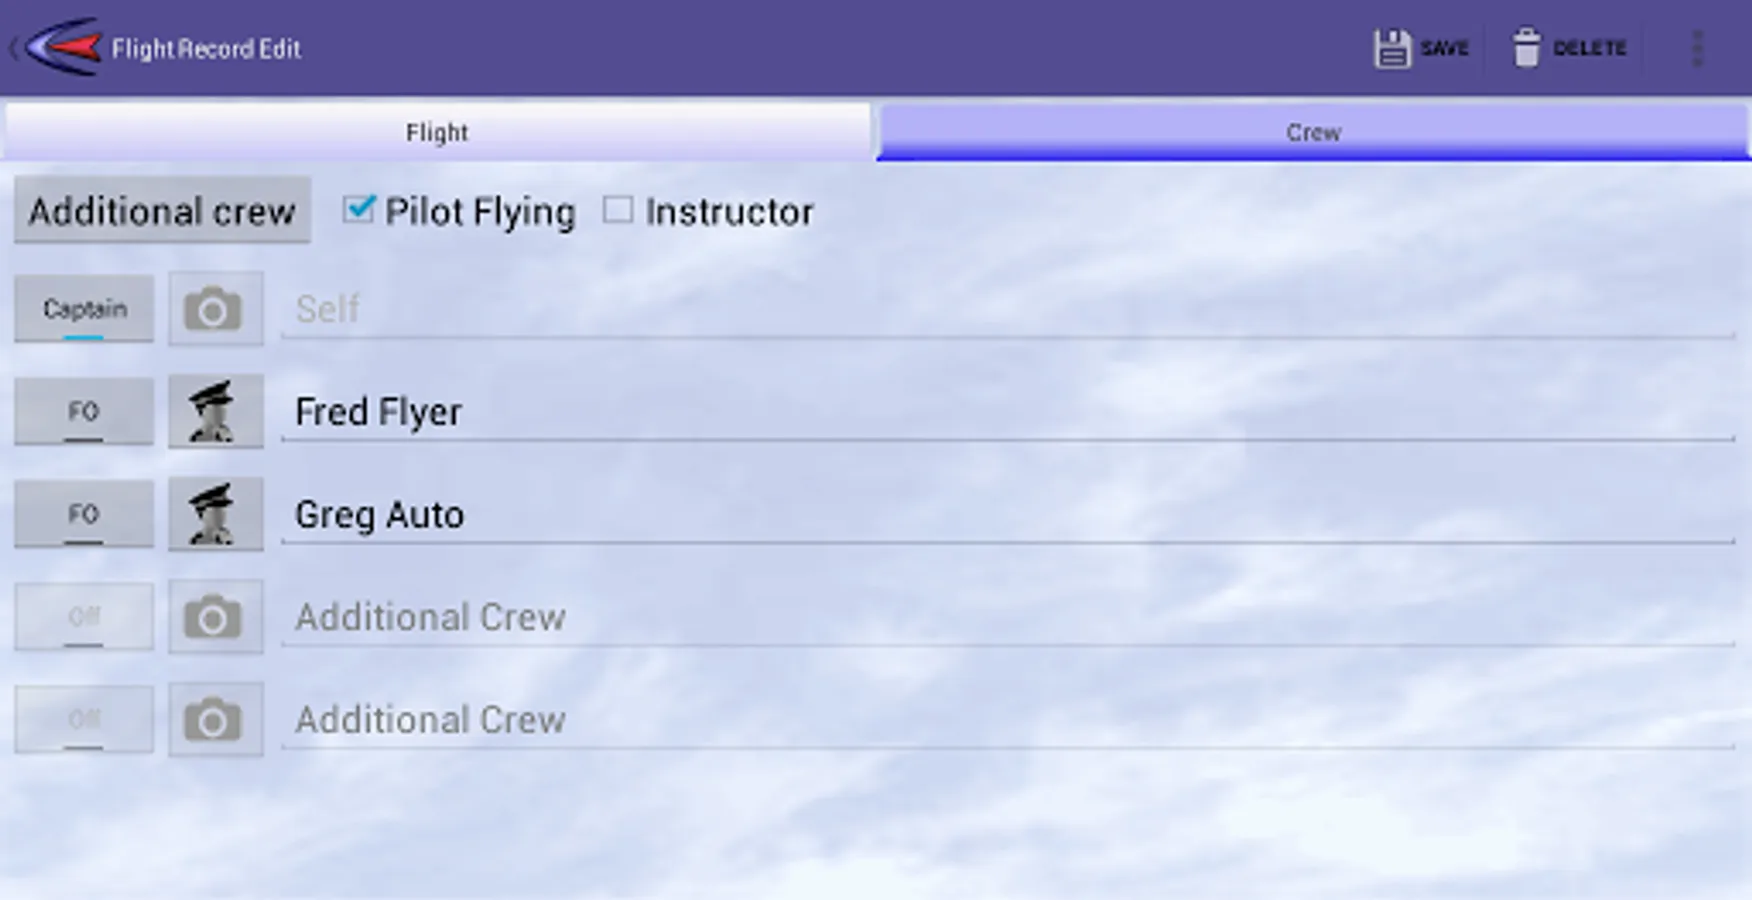Click the Save floppy disk icon
The width and height of the screenshot is (1752, 900).
1391,48
